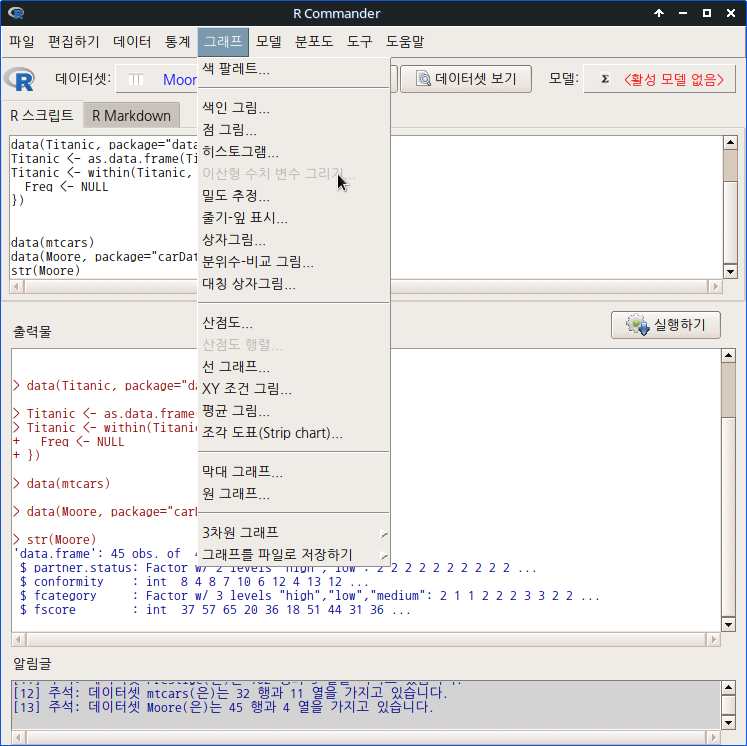The width and height of the screenshot is (747, 746).
Task: Click messages pane scroll up arrow
Action: 728,687
